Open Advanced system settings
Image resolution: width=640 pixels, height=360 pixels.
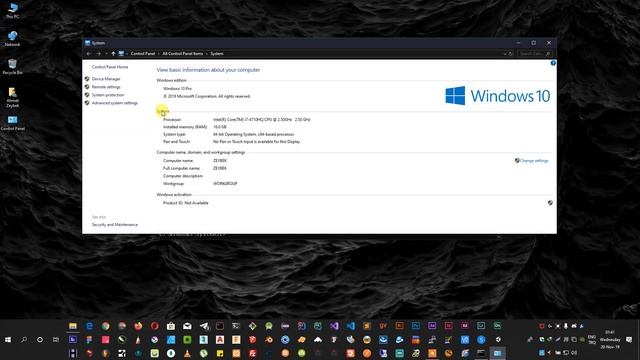115,103
